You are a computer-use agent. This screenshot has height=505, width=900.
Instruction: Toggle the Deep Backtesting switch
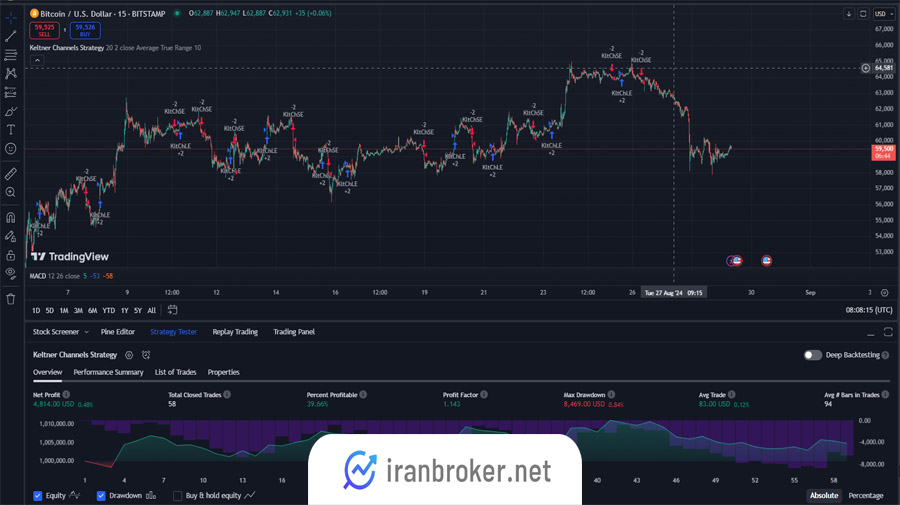click(x=813, y=355)
